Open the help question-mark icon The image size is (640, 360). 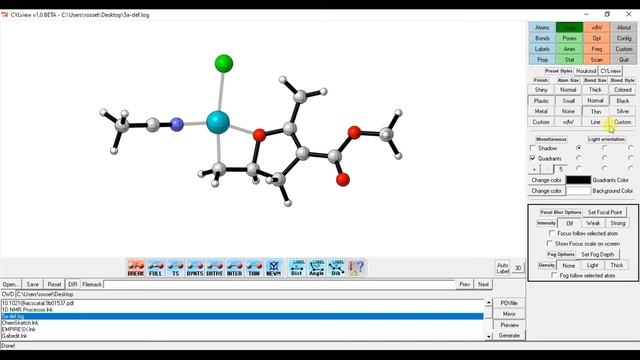(356, 268)
